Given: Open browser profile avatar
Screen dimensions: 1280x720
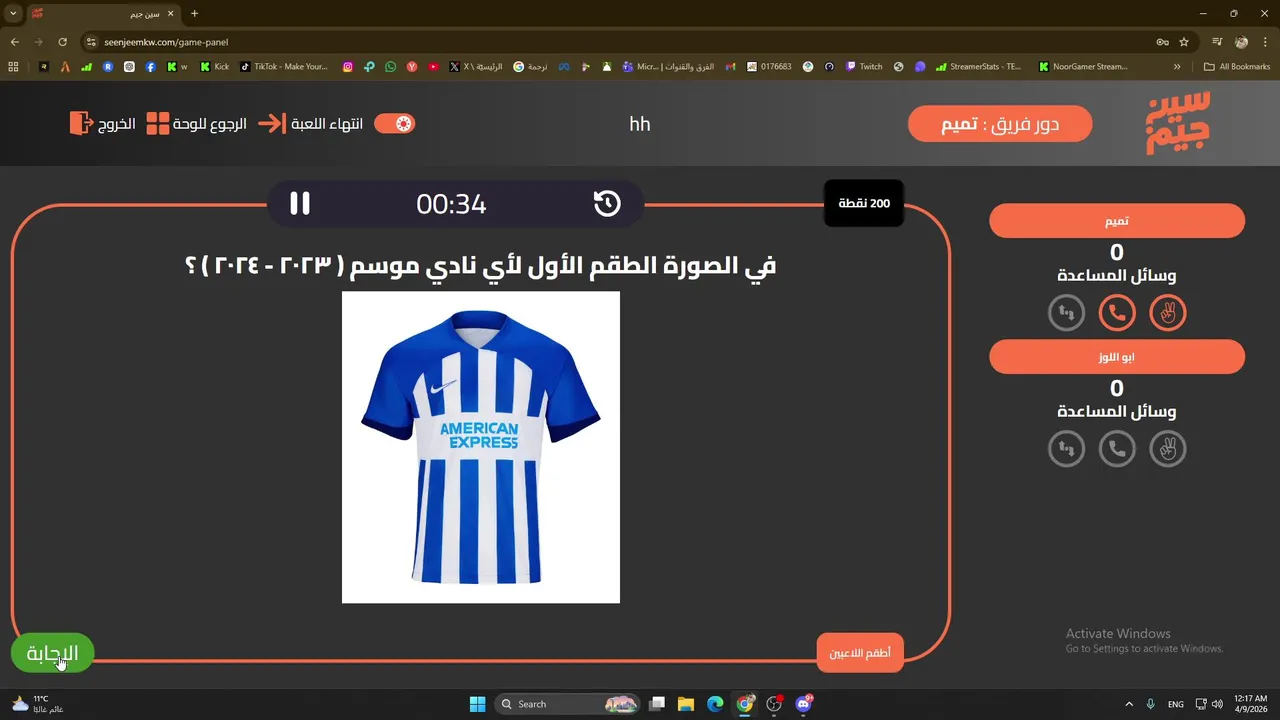Looking at the screenshot, I should click(1242, 42).
